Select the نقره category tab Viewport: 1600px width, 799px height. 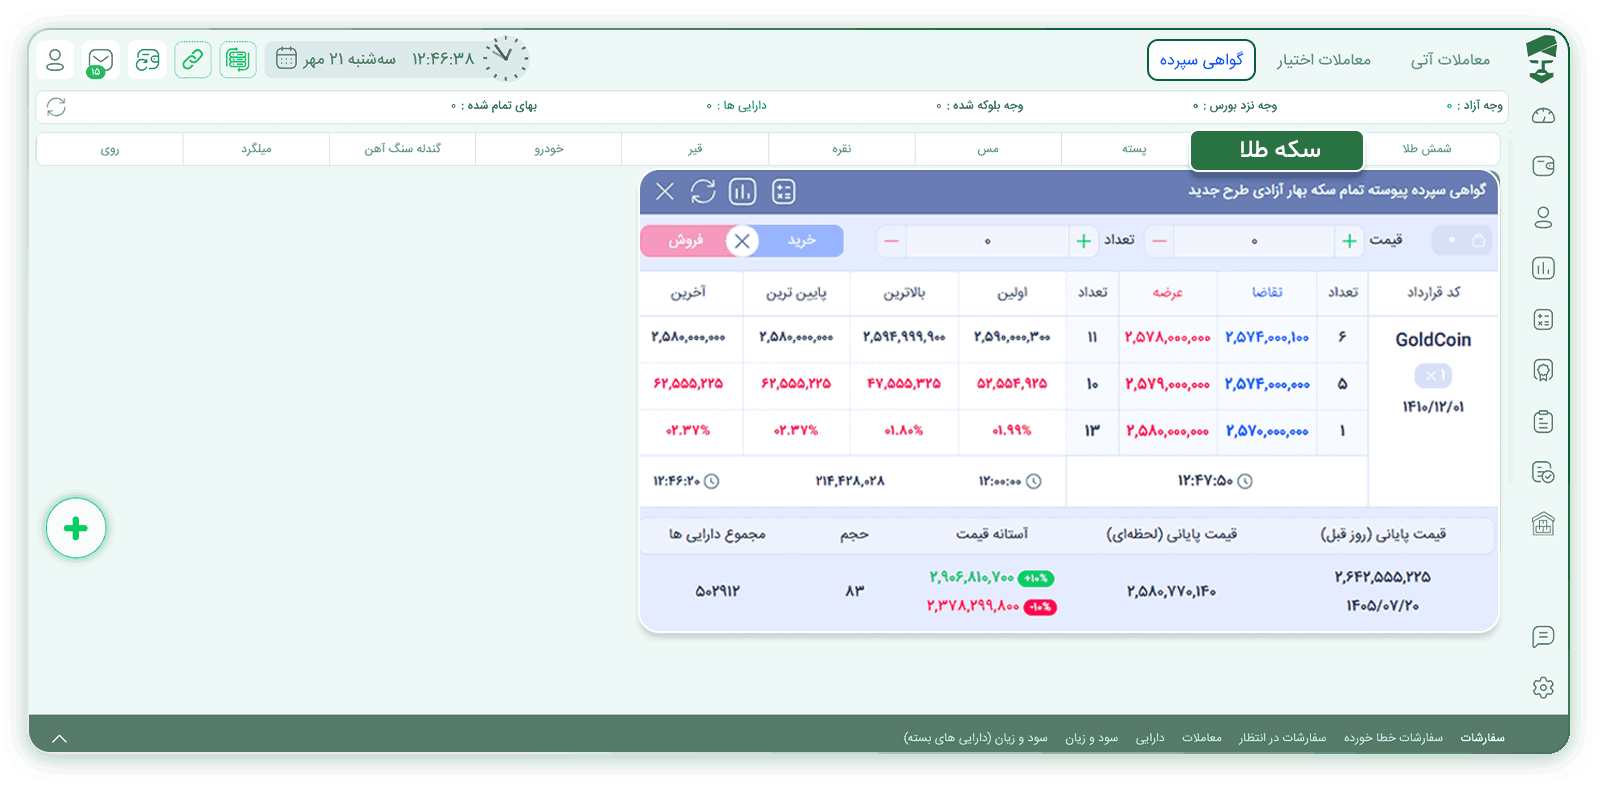(x=842, y=149)
